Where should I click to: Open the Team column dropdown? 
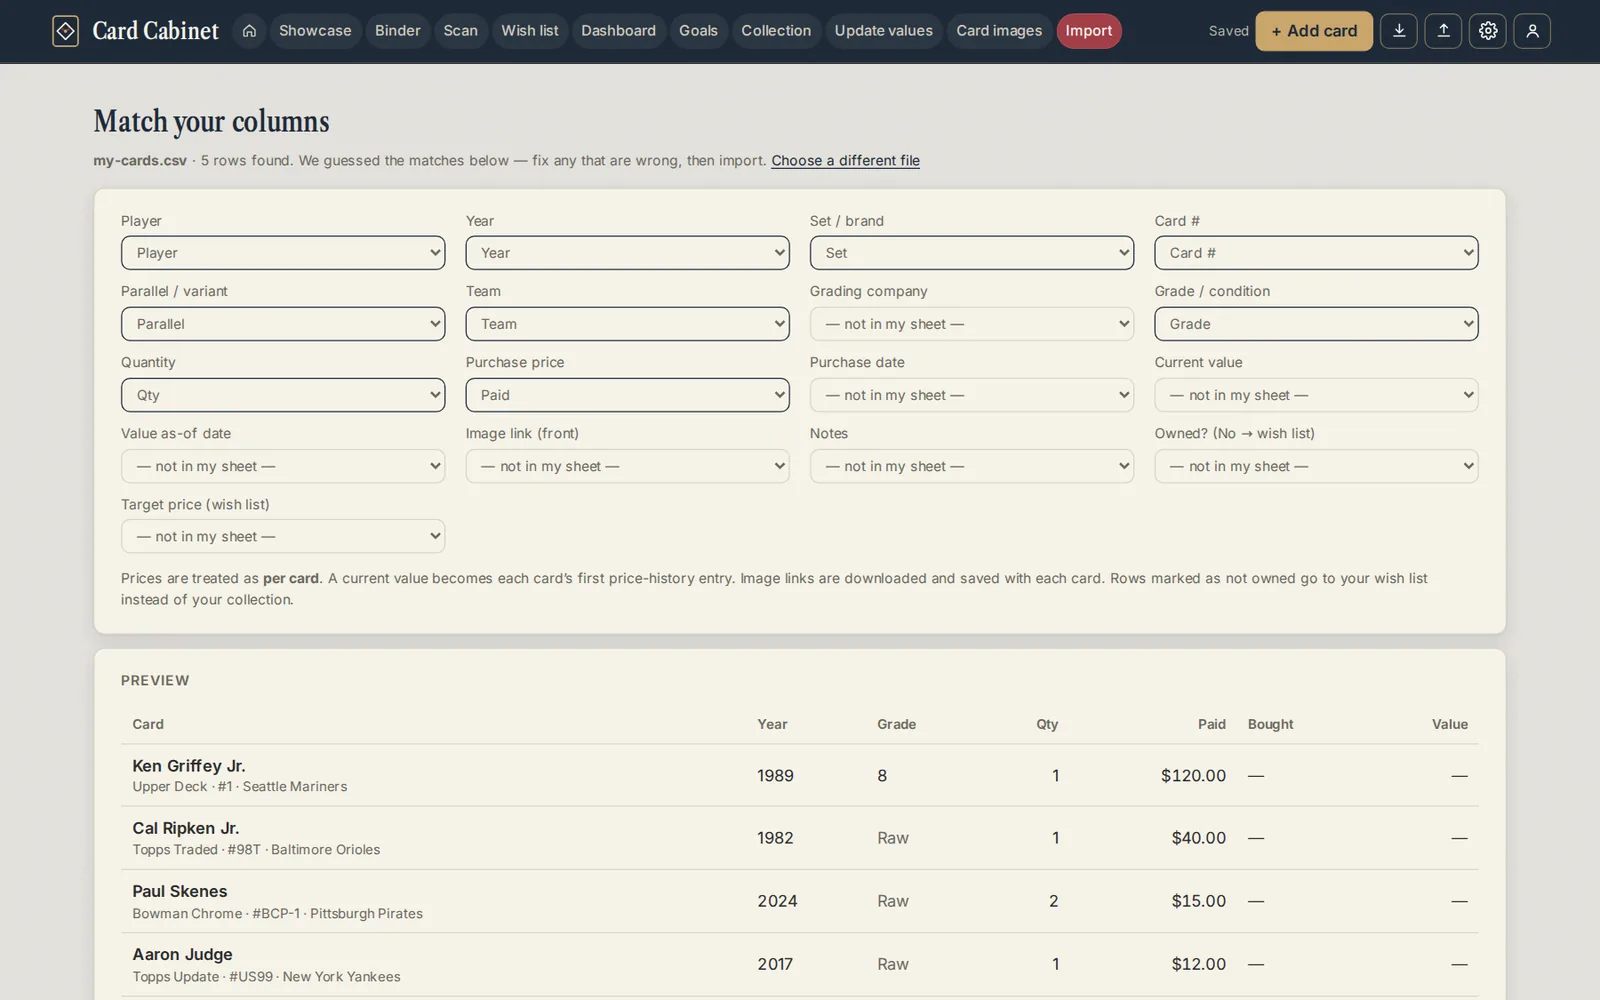627,324
